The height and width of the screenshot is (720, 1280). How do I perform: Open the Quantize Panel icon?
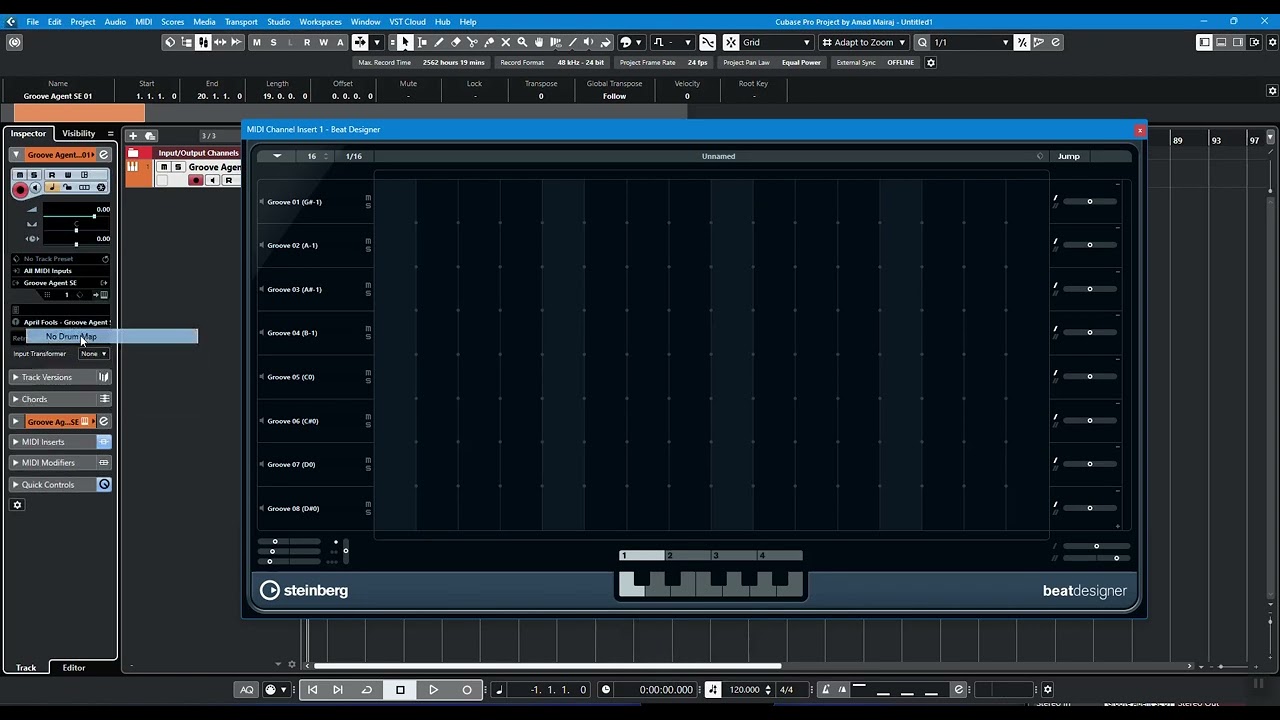pyautogui.click(x=1056, y=42)
